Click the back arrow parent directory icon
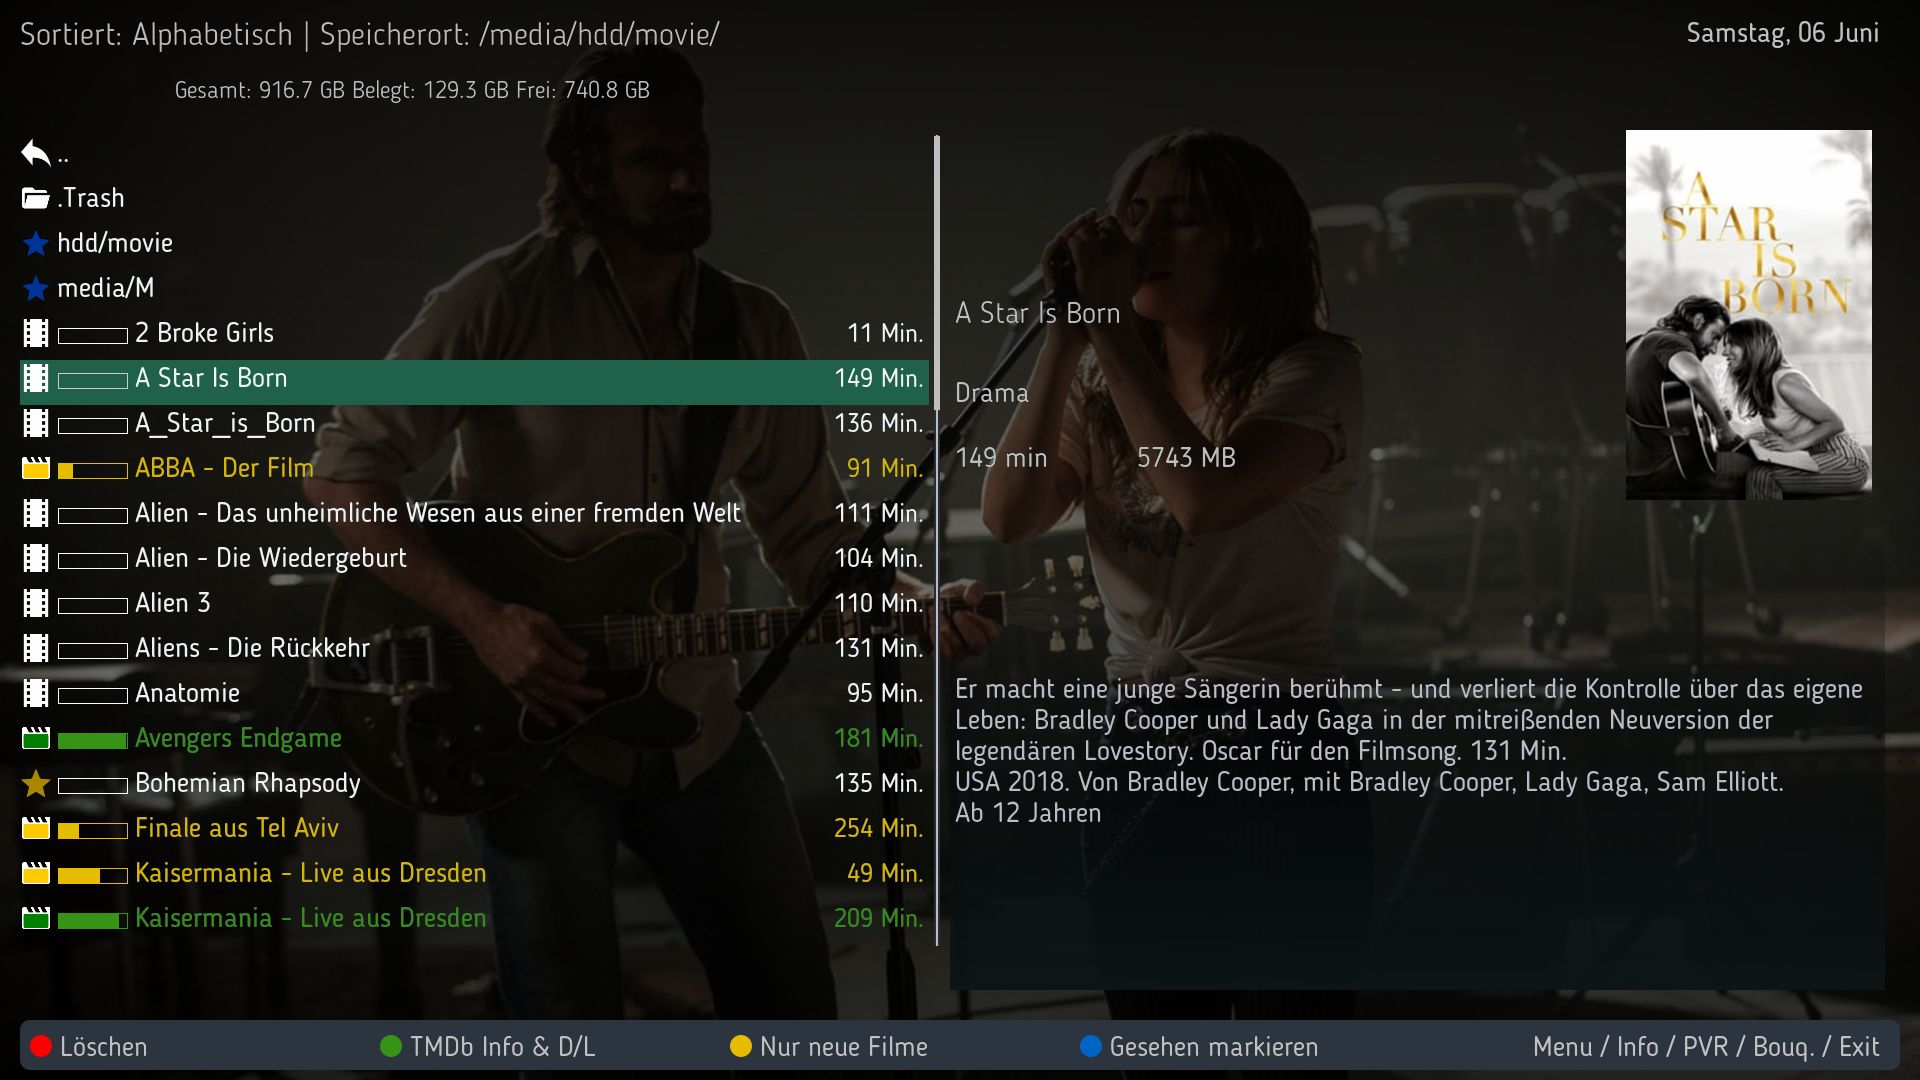The width and height of the screenshot is (1920, 1080). [35, 153]
